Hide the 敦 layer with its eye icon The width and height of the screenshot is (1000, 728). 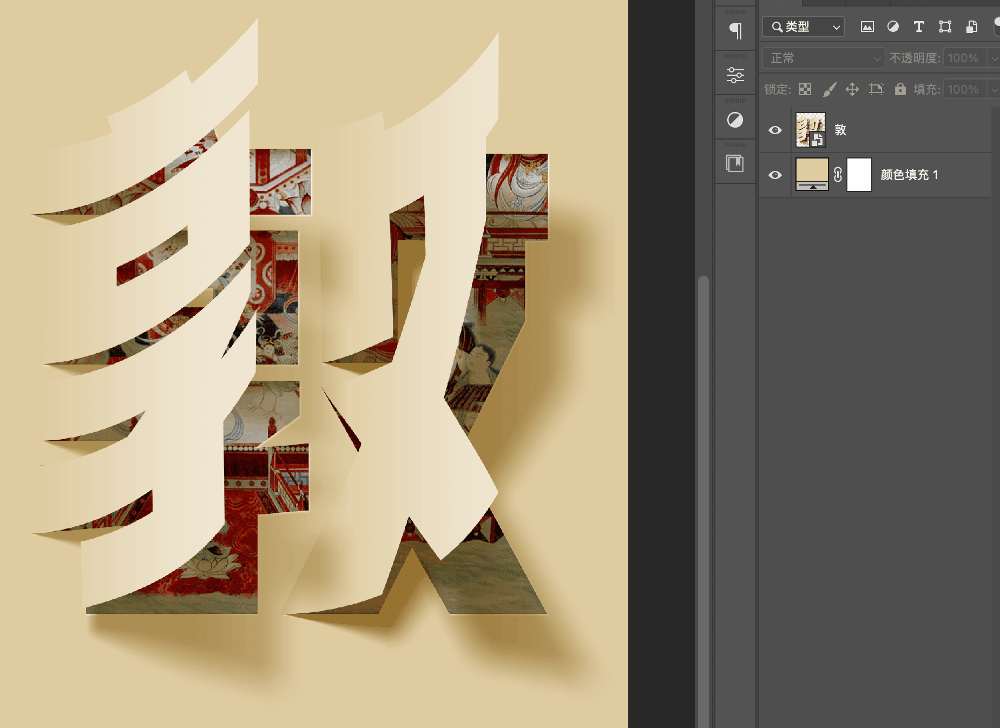click(775, 130)
